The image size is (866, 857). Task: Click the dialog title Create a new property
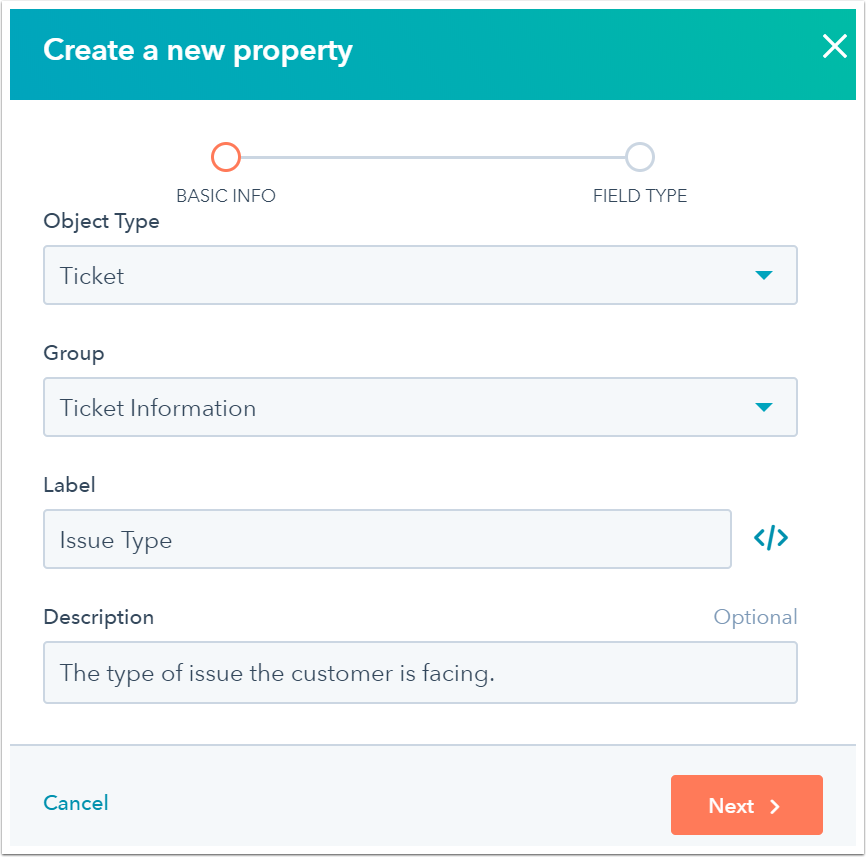click(x=198, y=50)
